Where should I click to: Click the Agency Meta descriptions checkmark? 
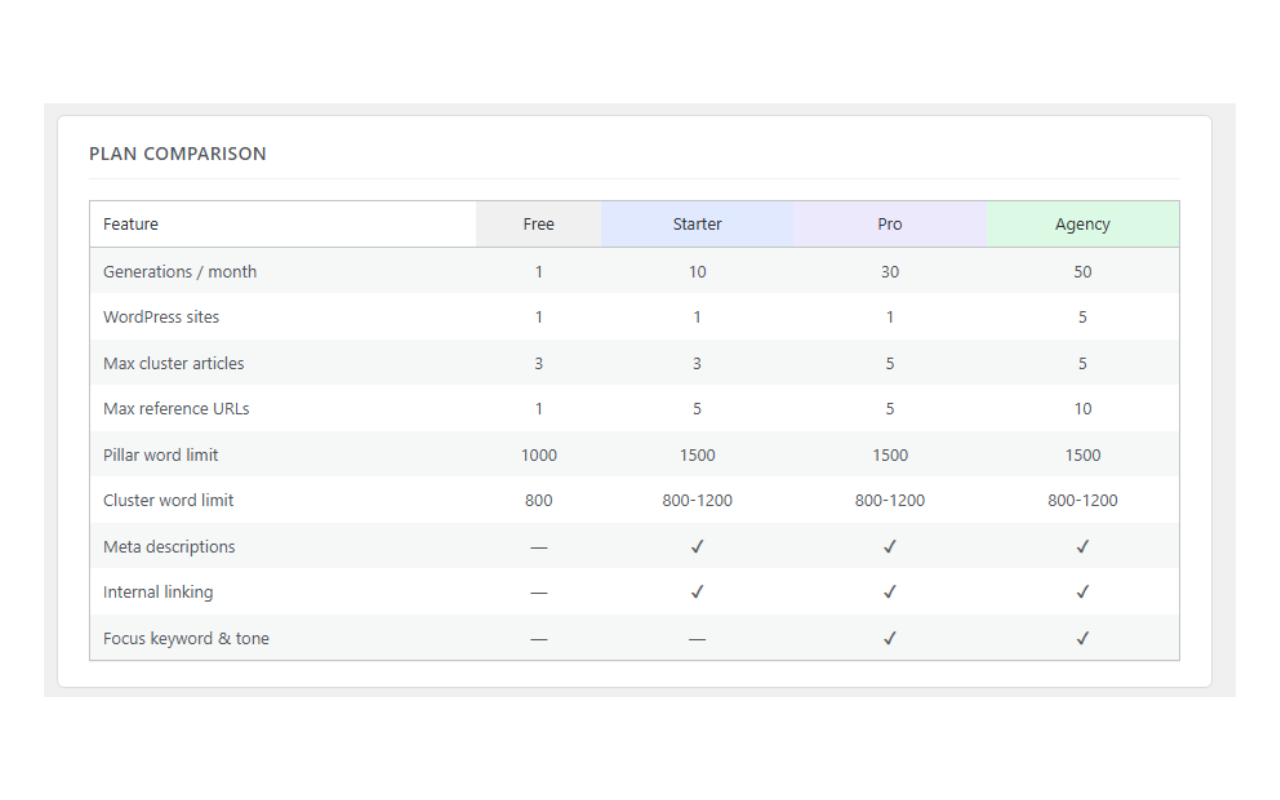1083,546
